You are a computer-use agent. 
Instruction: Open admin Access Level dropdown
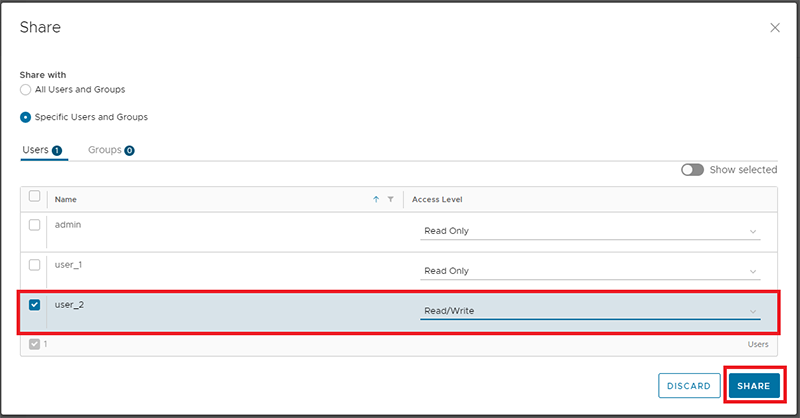point(590,231)
